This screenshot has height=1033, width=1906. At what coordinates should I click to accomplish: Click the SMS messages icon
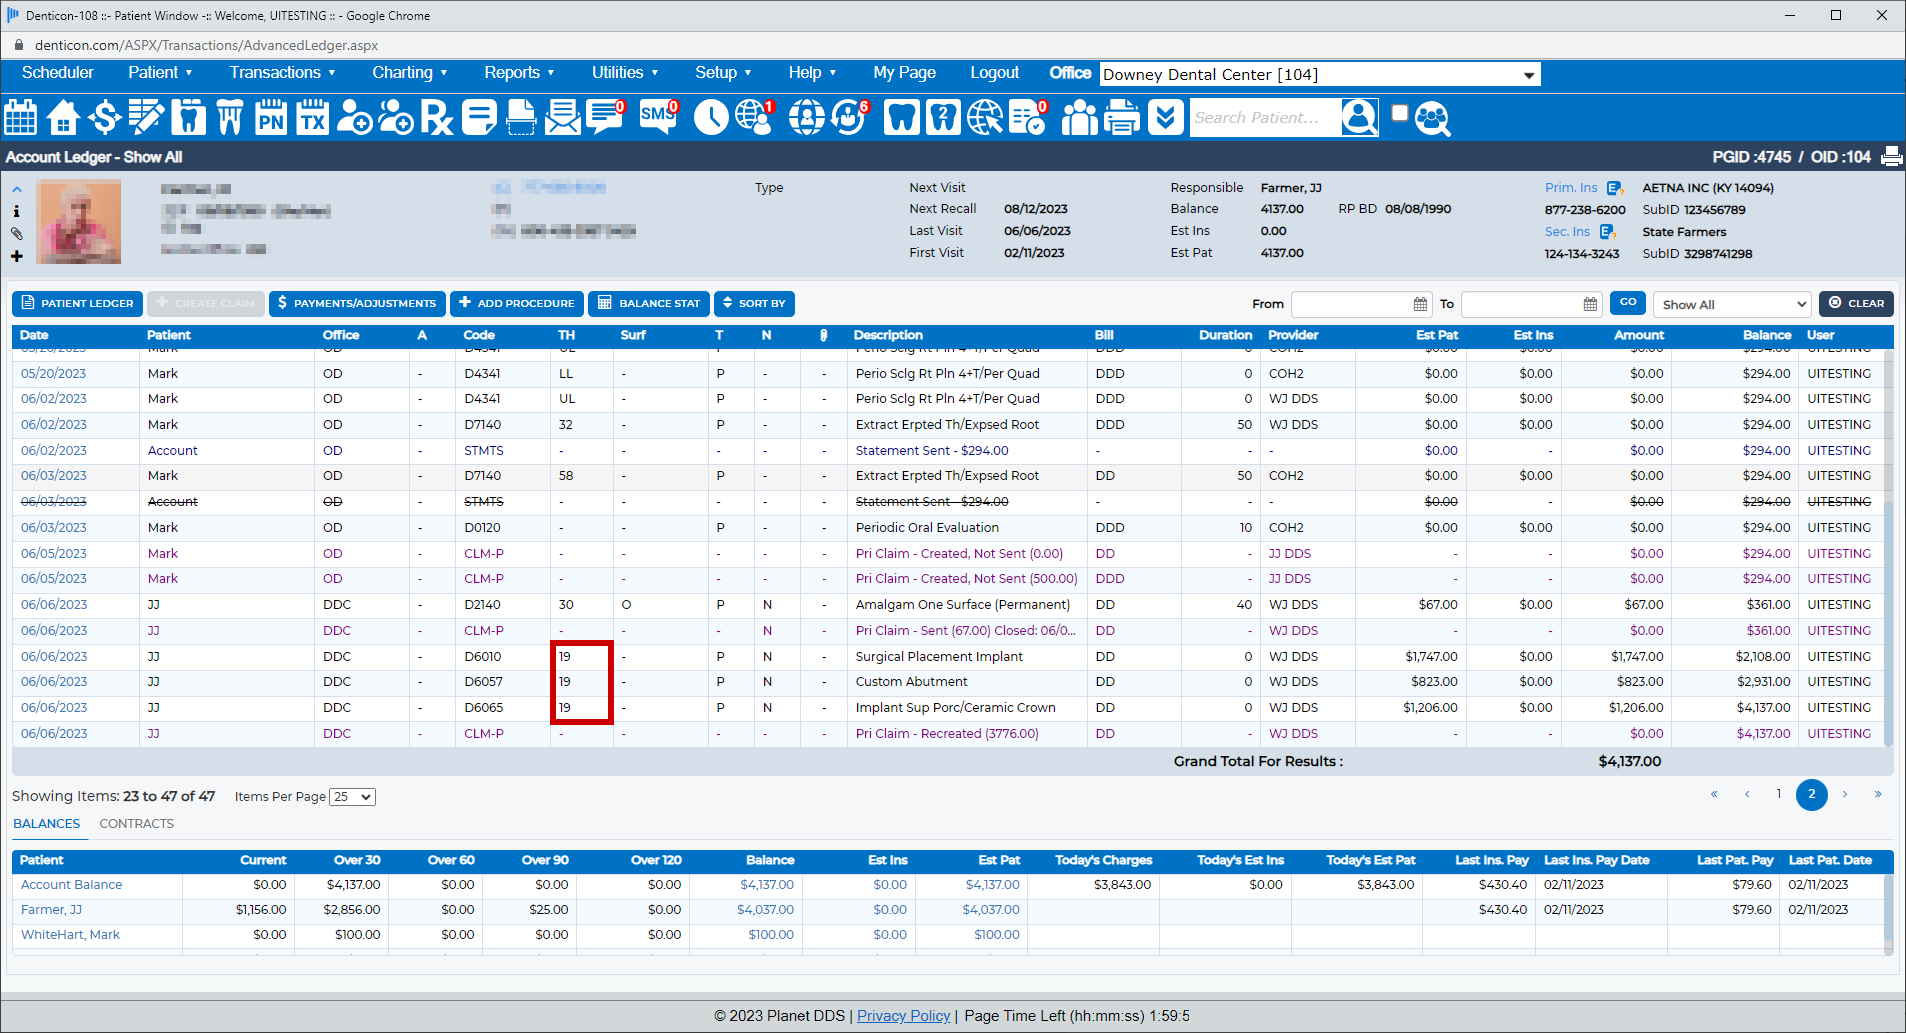pos(658,117)
